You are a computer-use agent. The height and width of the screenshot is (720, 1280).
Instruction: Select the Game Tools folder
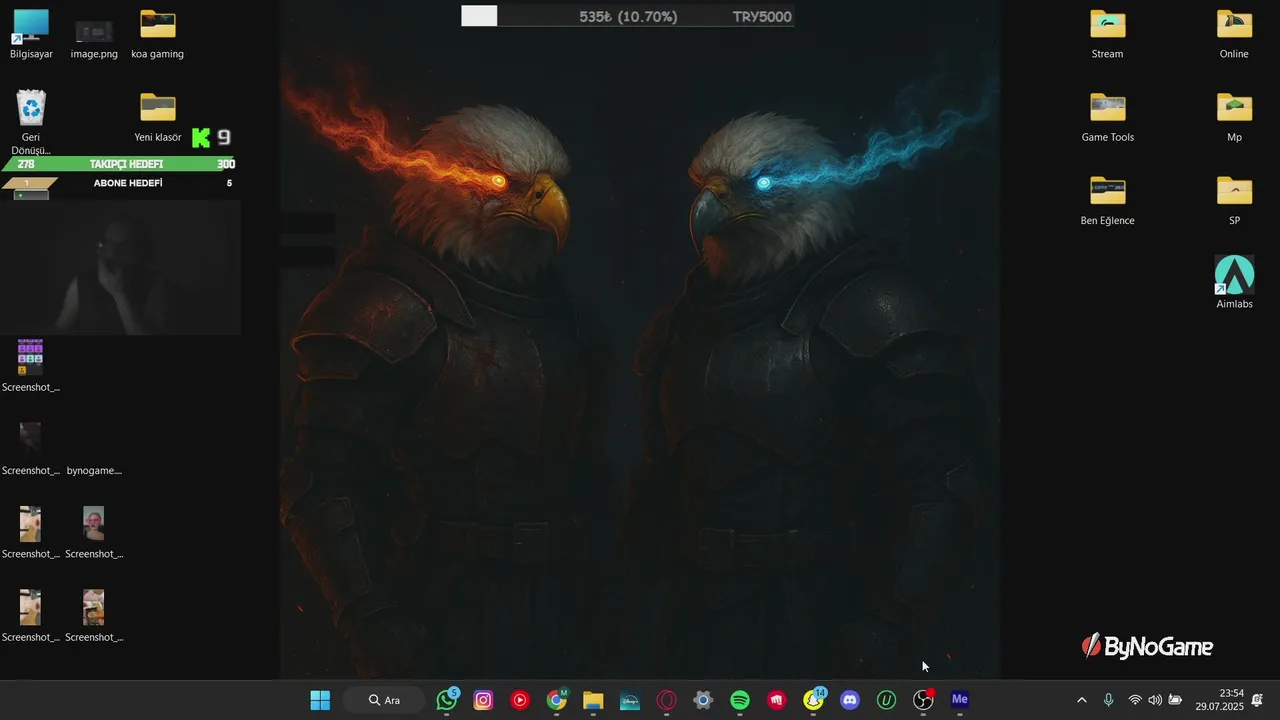pos(1107,117)
